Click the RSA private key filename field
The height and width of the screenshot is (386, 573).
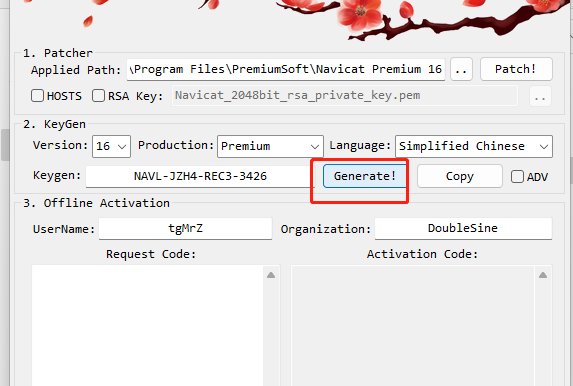(x=345, y=96)
